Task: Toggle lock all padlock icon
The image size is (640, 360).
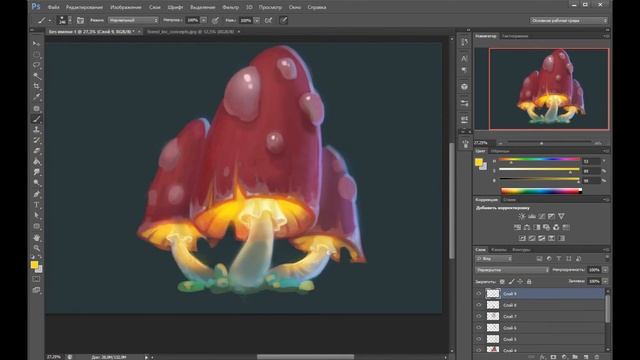Action: click(529, 282)
